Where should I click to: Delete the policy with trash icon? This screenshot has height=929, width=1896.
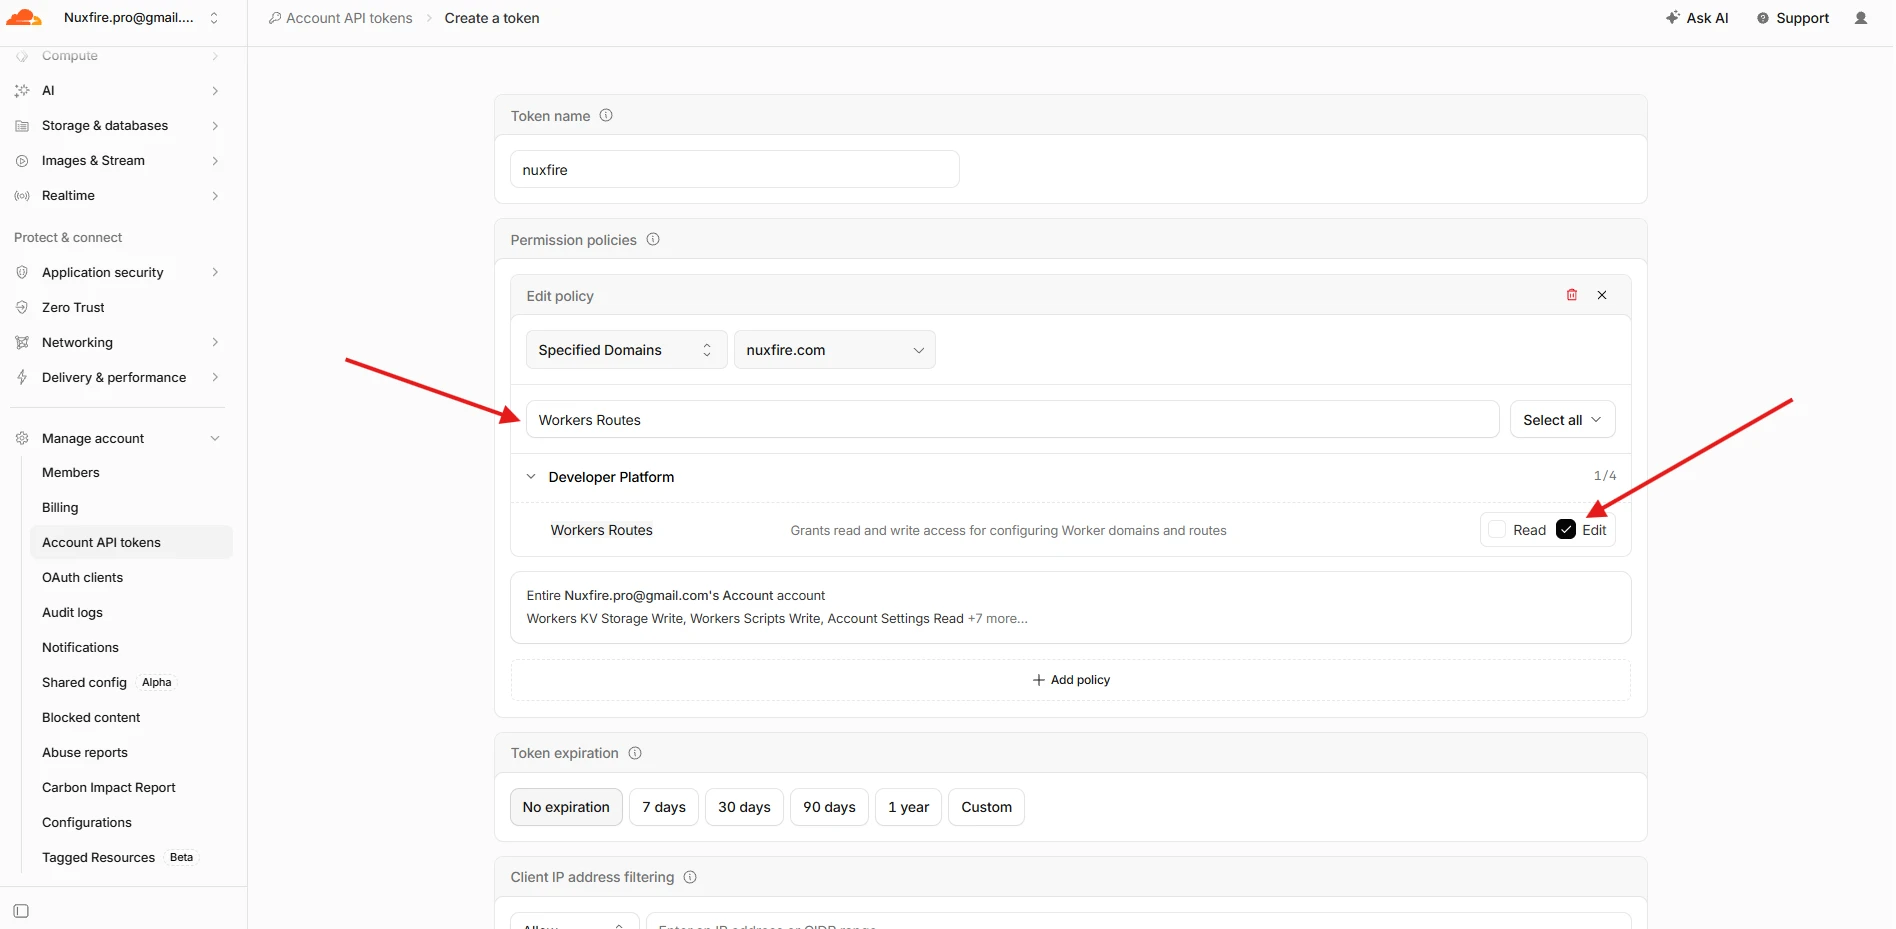[x=1572, y=295]
